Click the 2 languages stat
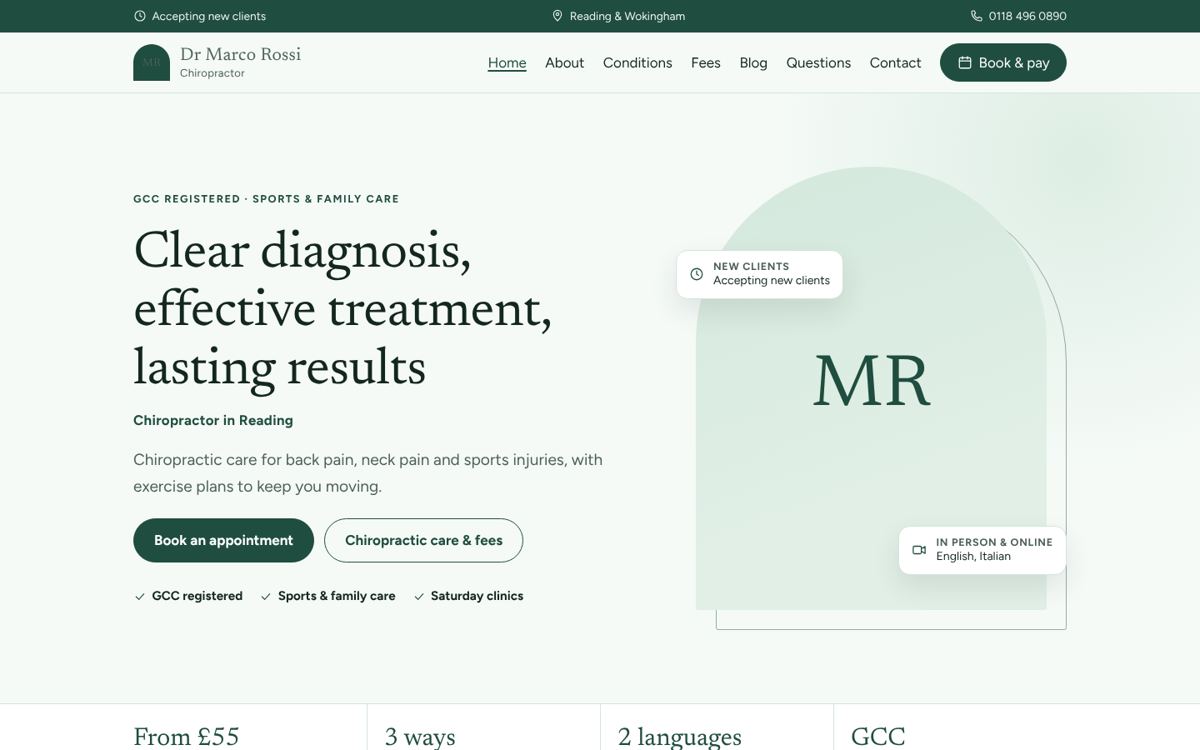Viewport: 1200px width, 750px height. tap(680, 737)
